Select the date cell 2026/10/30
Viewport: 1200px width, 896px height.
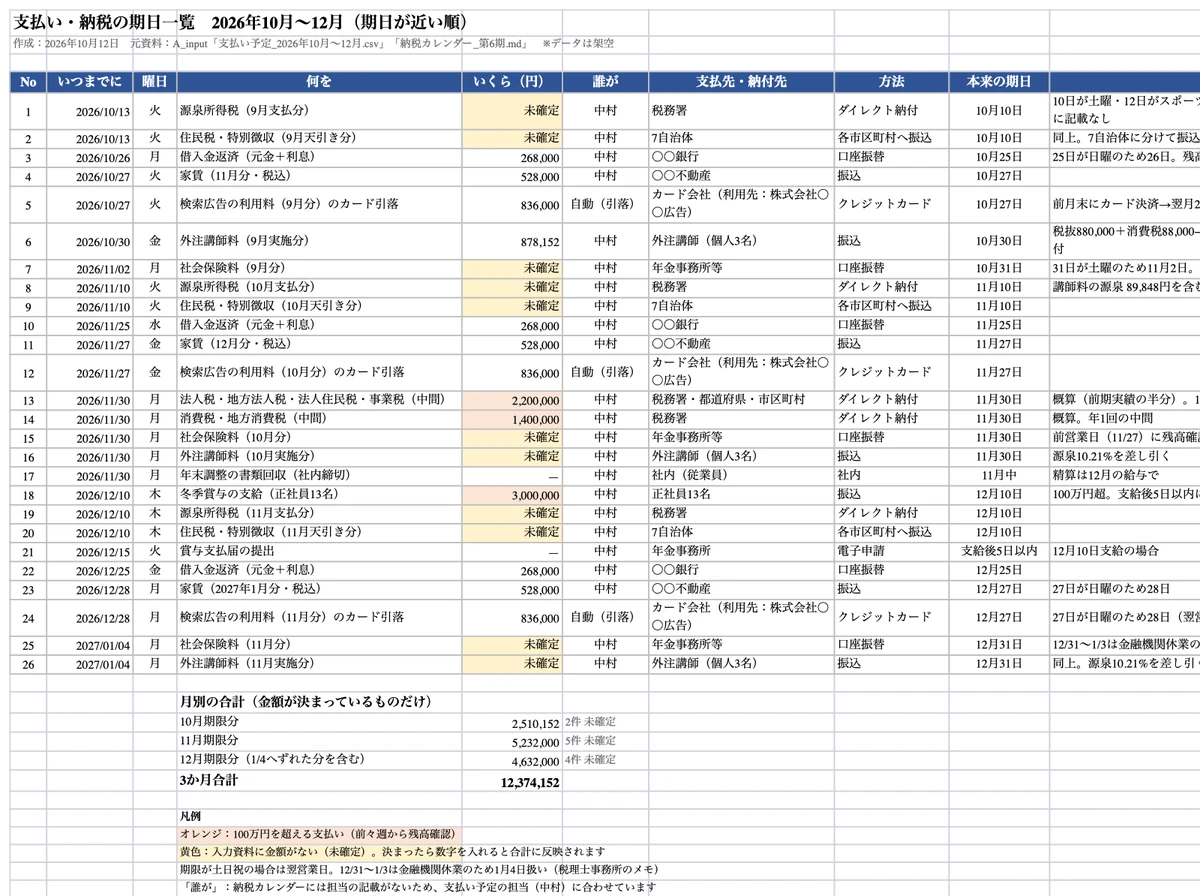click(92, 242)
